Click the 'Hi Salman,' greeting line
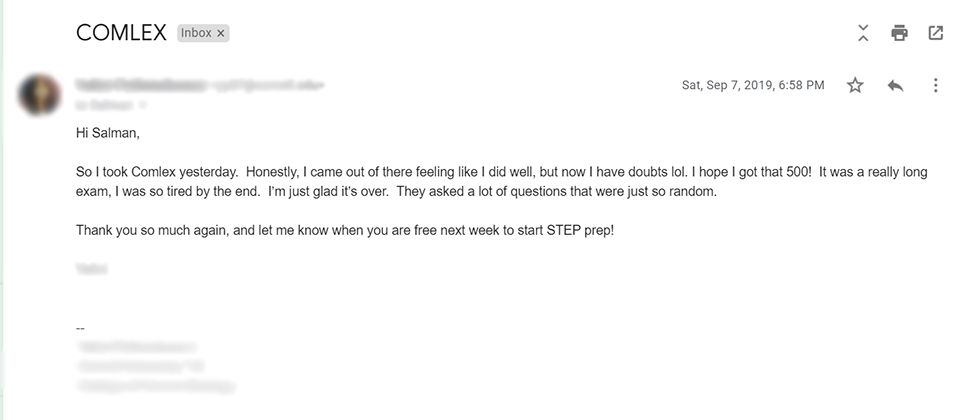The height and width of the screenshot is (420, 960). [x=108, y=133]
